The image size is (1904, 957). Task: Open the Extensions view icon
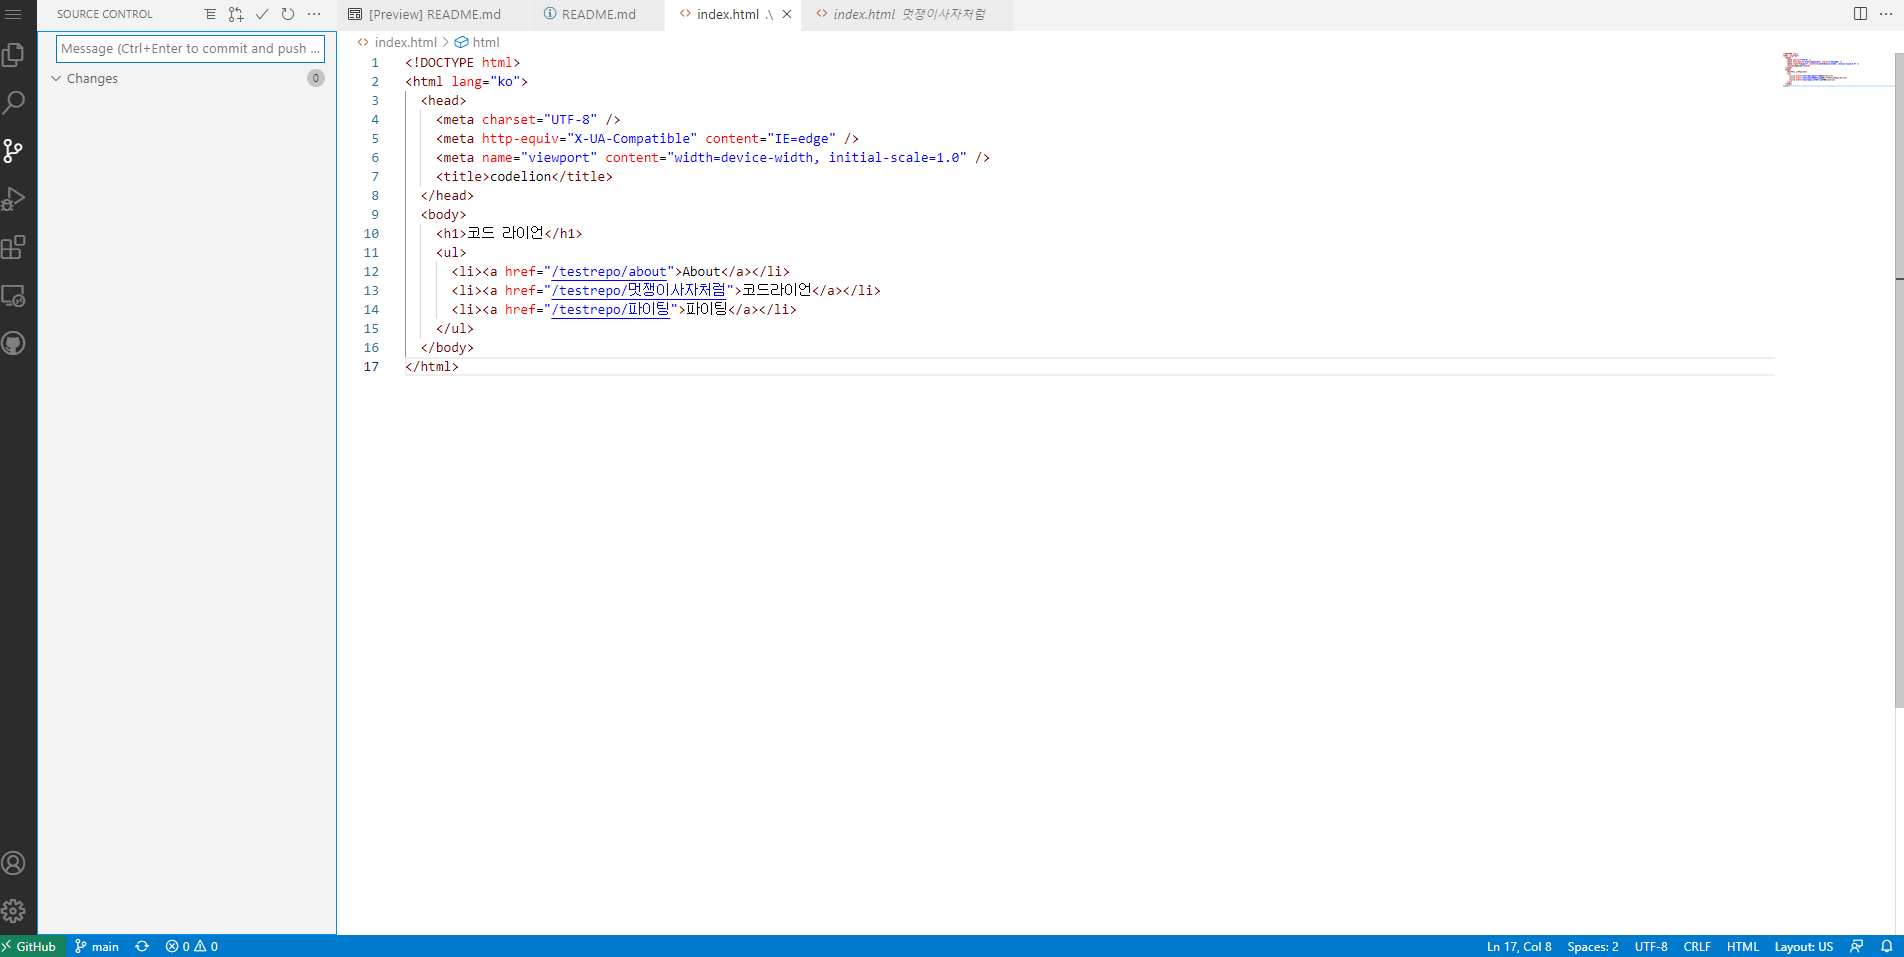point(14,247)
